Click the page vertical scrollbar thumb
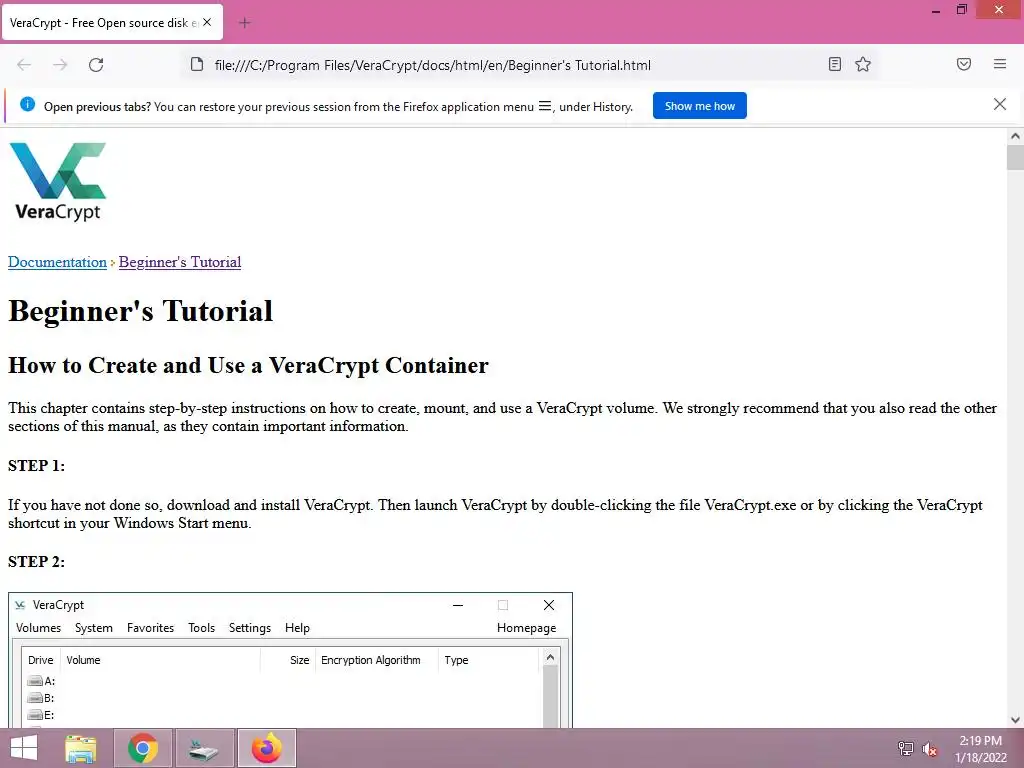Image resolution: width=1024 pixels, height=768 pixels. pyautogui.click(x=1015, y=157)
